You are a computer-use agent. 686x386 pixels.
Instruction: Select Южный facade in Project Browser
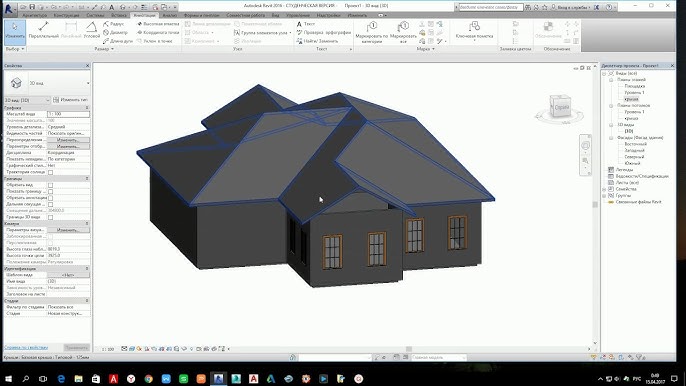633,163
